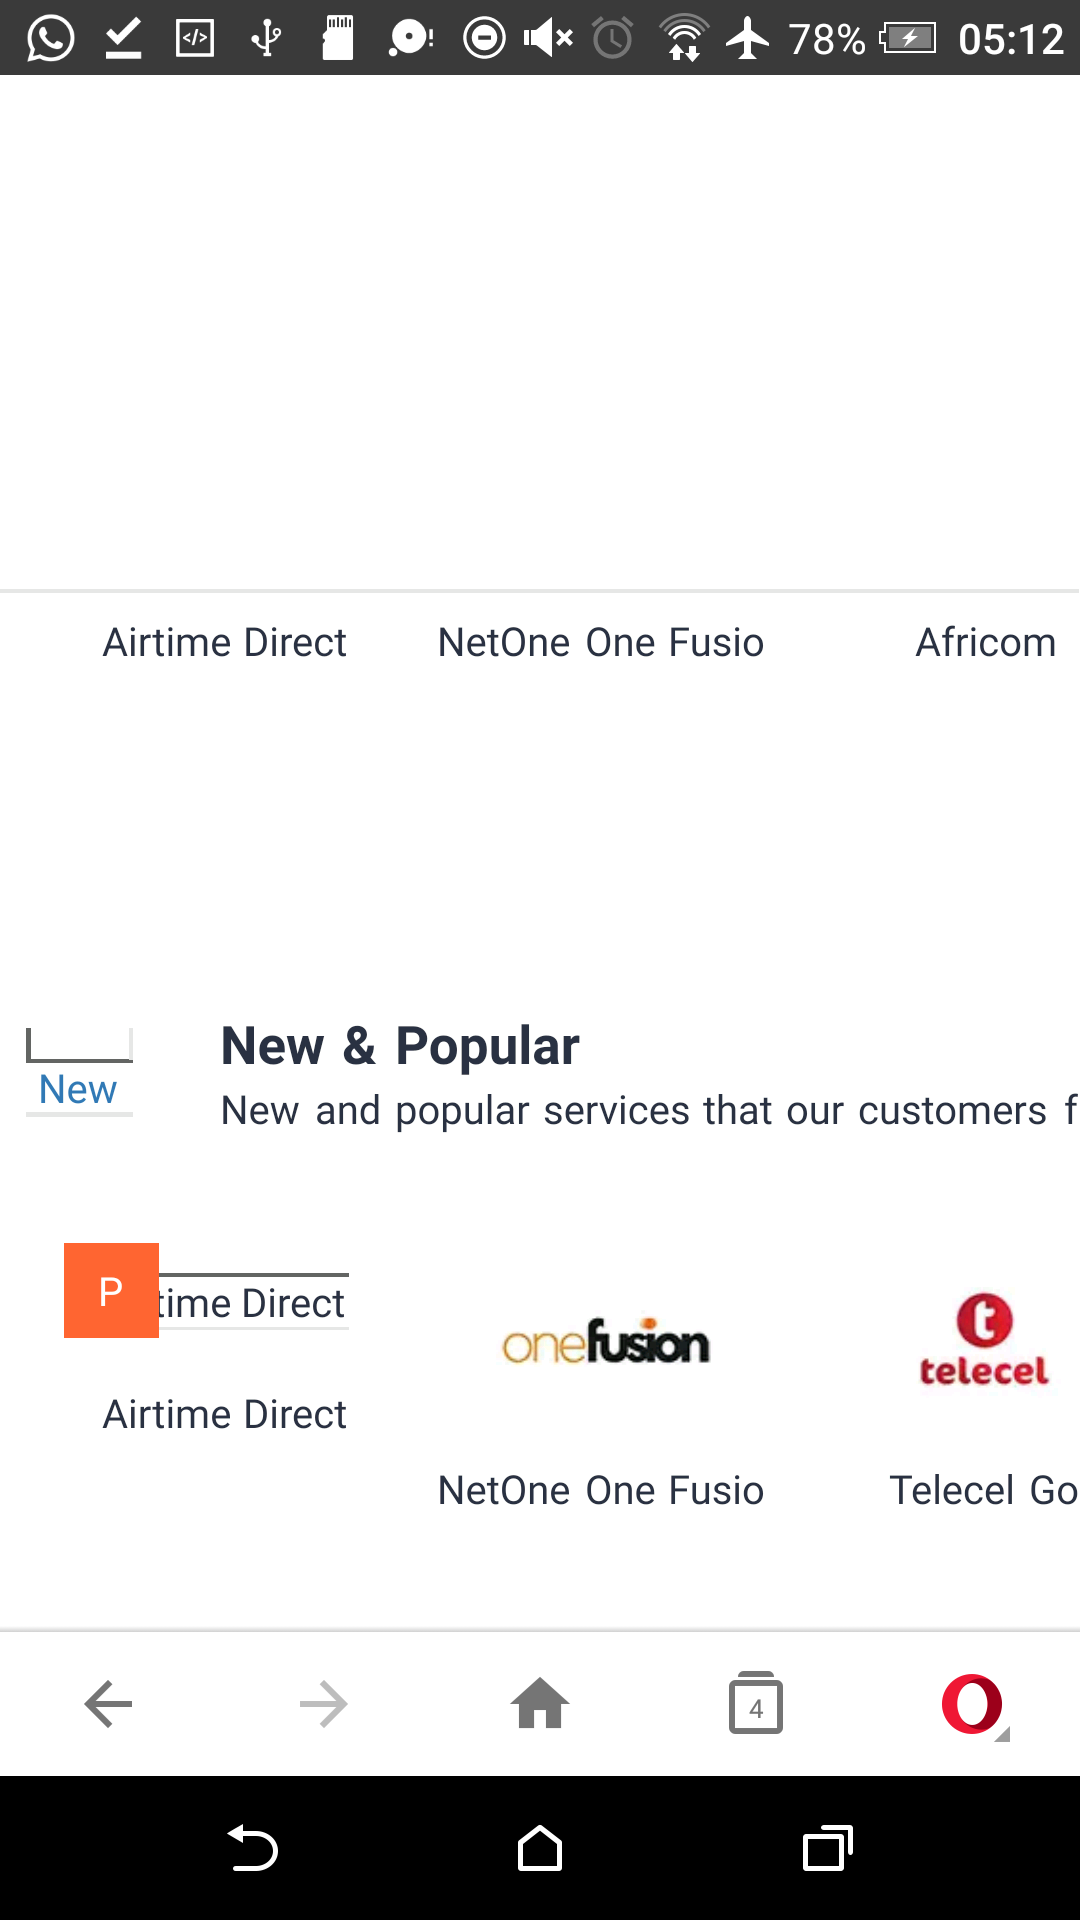Navigate back using the browser back arrow
The width and height of the screenshot is (1080, 1920).
click(x=108, y=1704)
